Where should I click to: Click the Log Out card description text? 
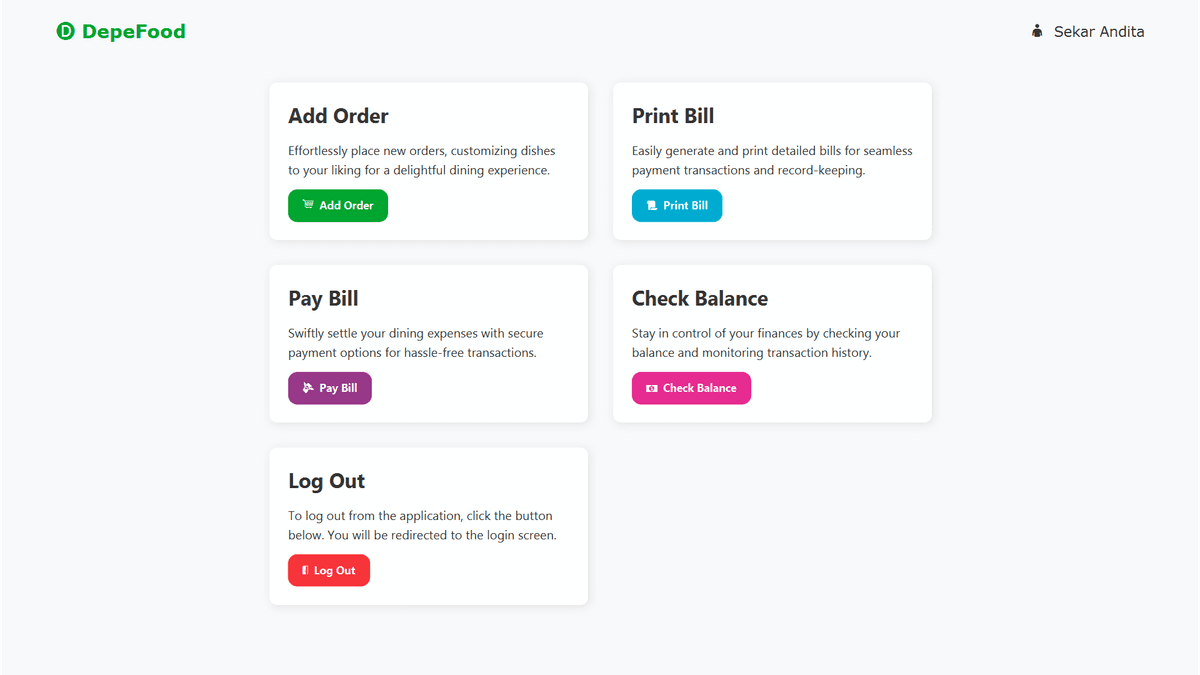[422, 526]
